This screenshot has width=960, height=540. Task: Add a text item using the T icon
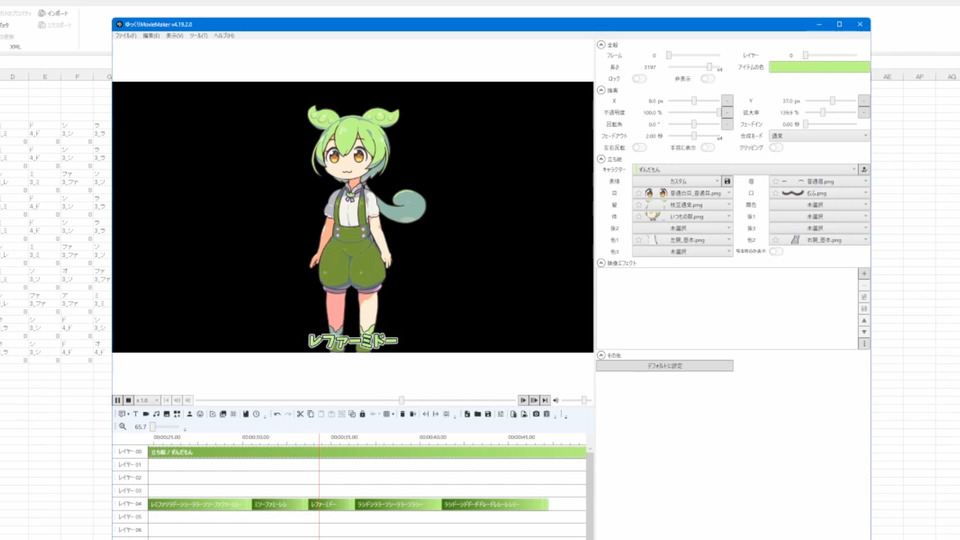click(x=135, y=414)
